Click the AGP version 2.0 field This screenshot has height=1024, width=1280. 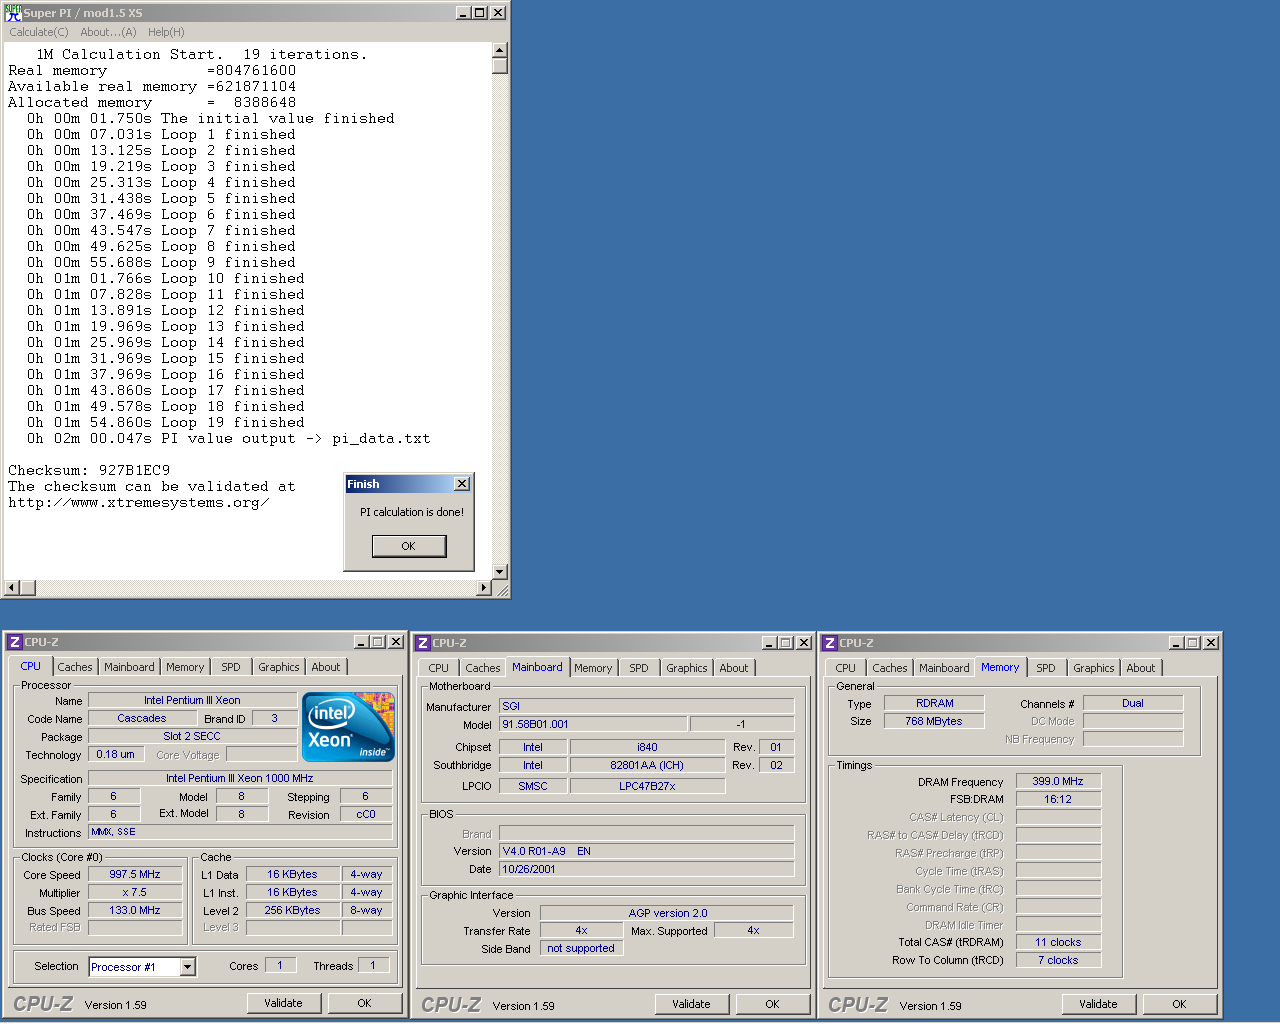tap(667, 913)
